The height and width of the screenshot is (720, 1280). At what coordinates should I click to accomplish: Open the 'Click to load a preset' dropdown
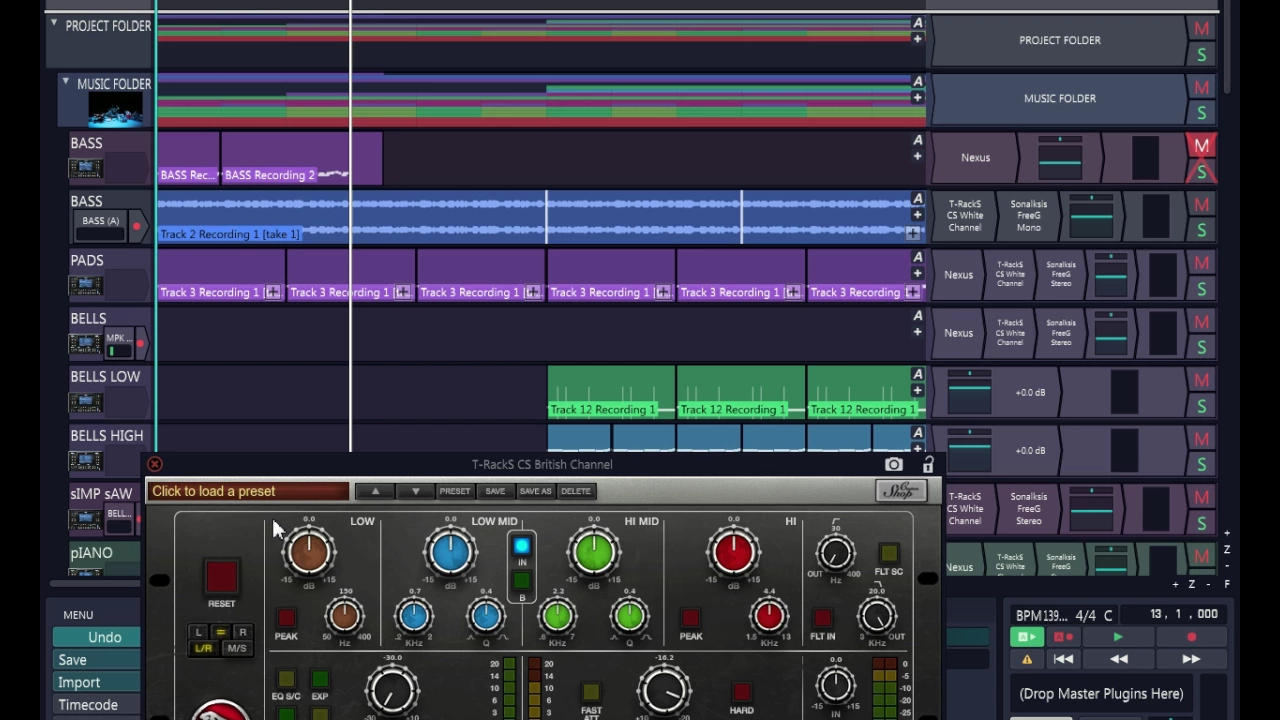point(248,491)
